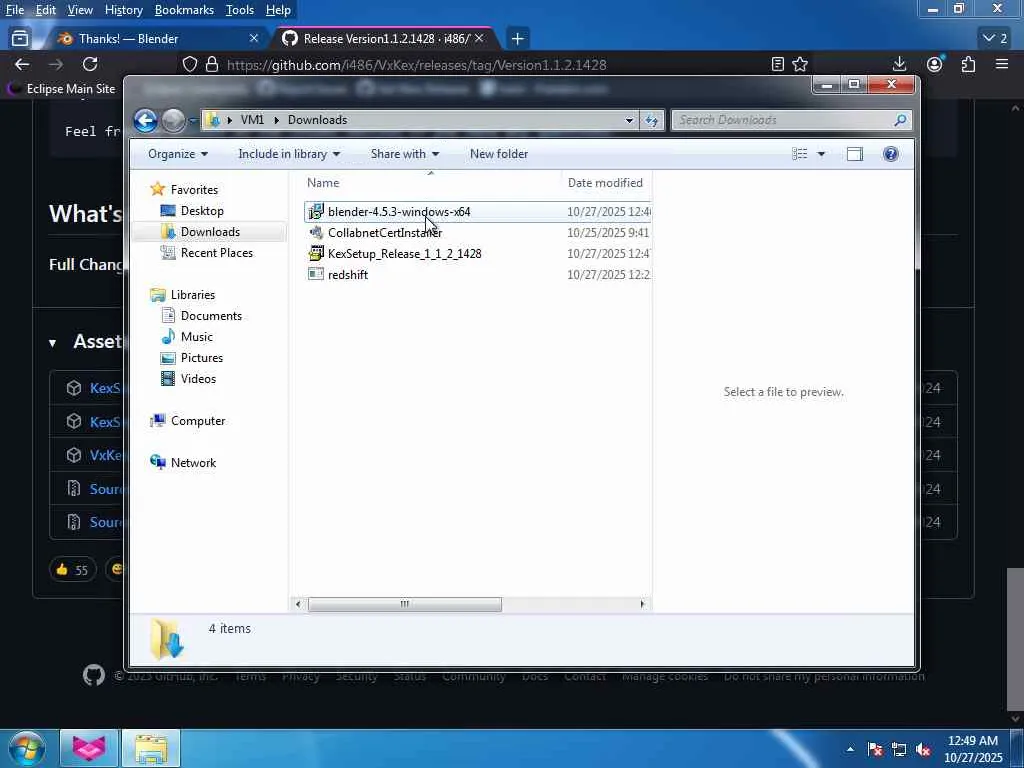Change view with the view mode icon

point(799,154)
